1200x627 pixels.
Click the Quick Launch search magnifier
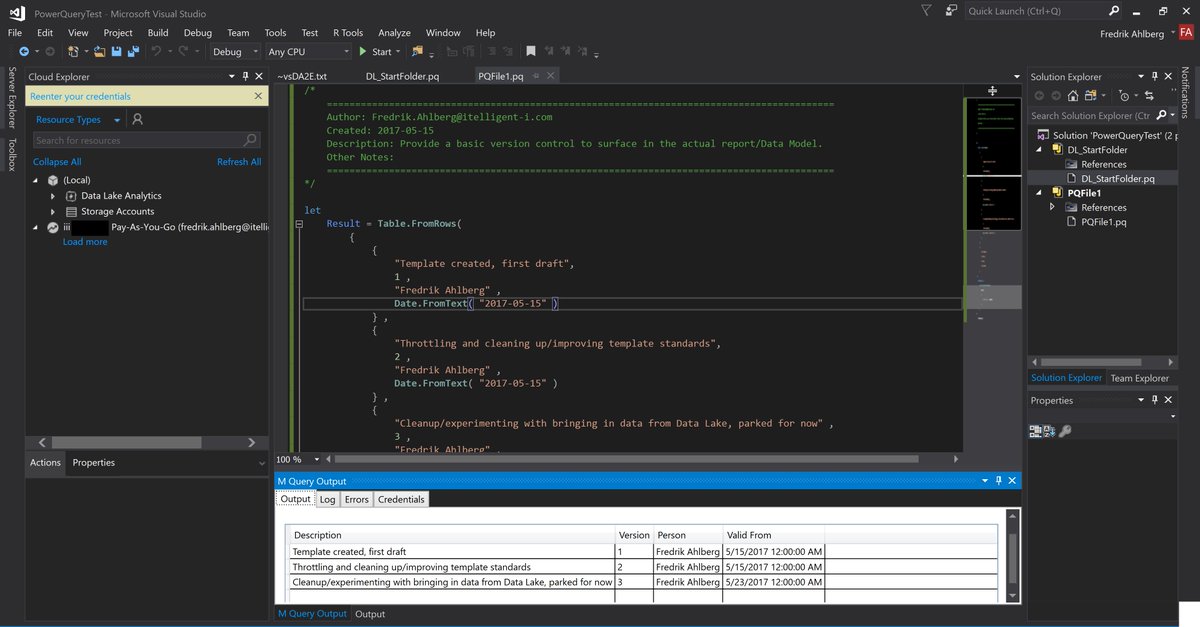click(1114, 10)
